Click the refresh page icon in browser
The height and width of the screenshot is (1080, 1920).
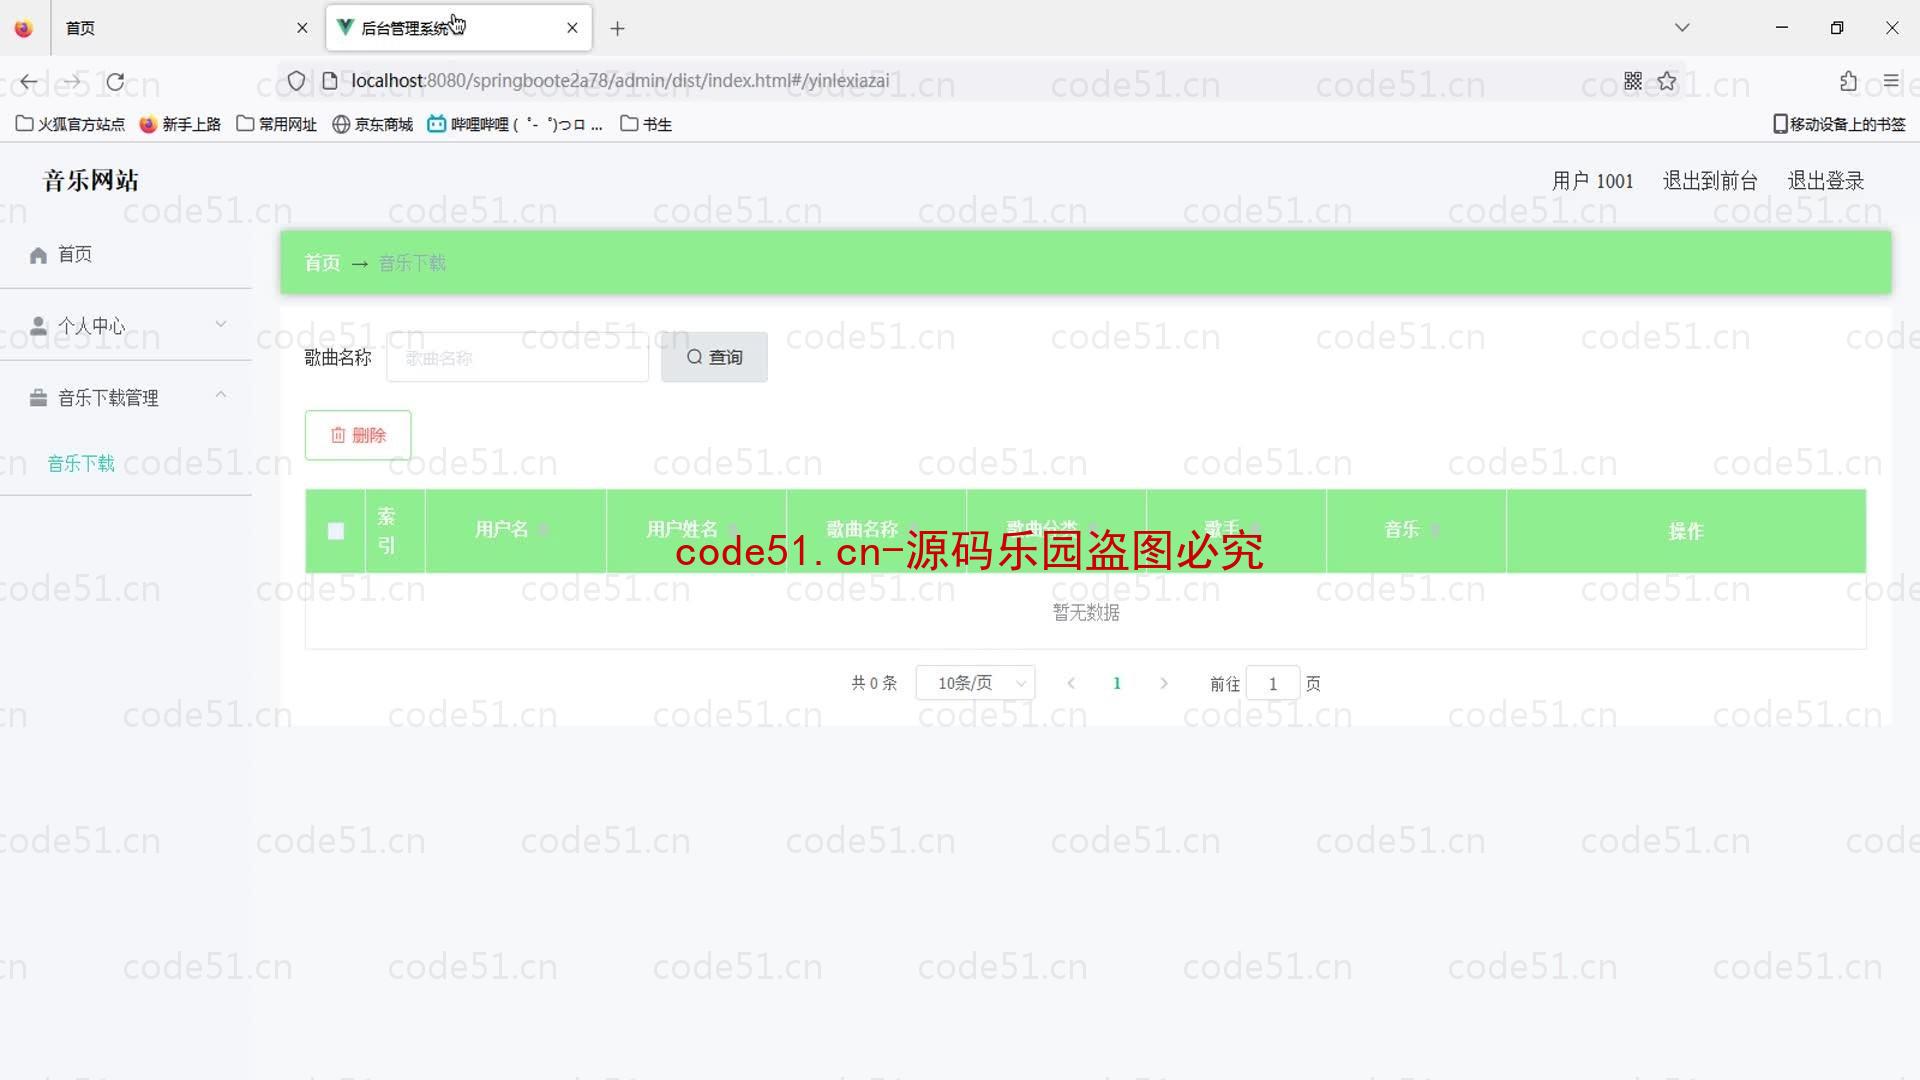pos(115,80)
